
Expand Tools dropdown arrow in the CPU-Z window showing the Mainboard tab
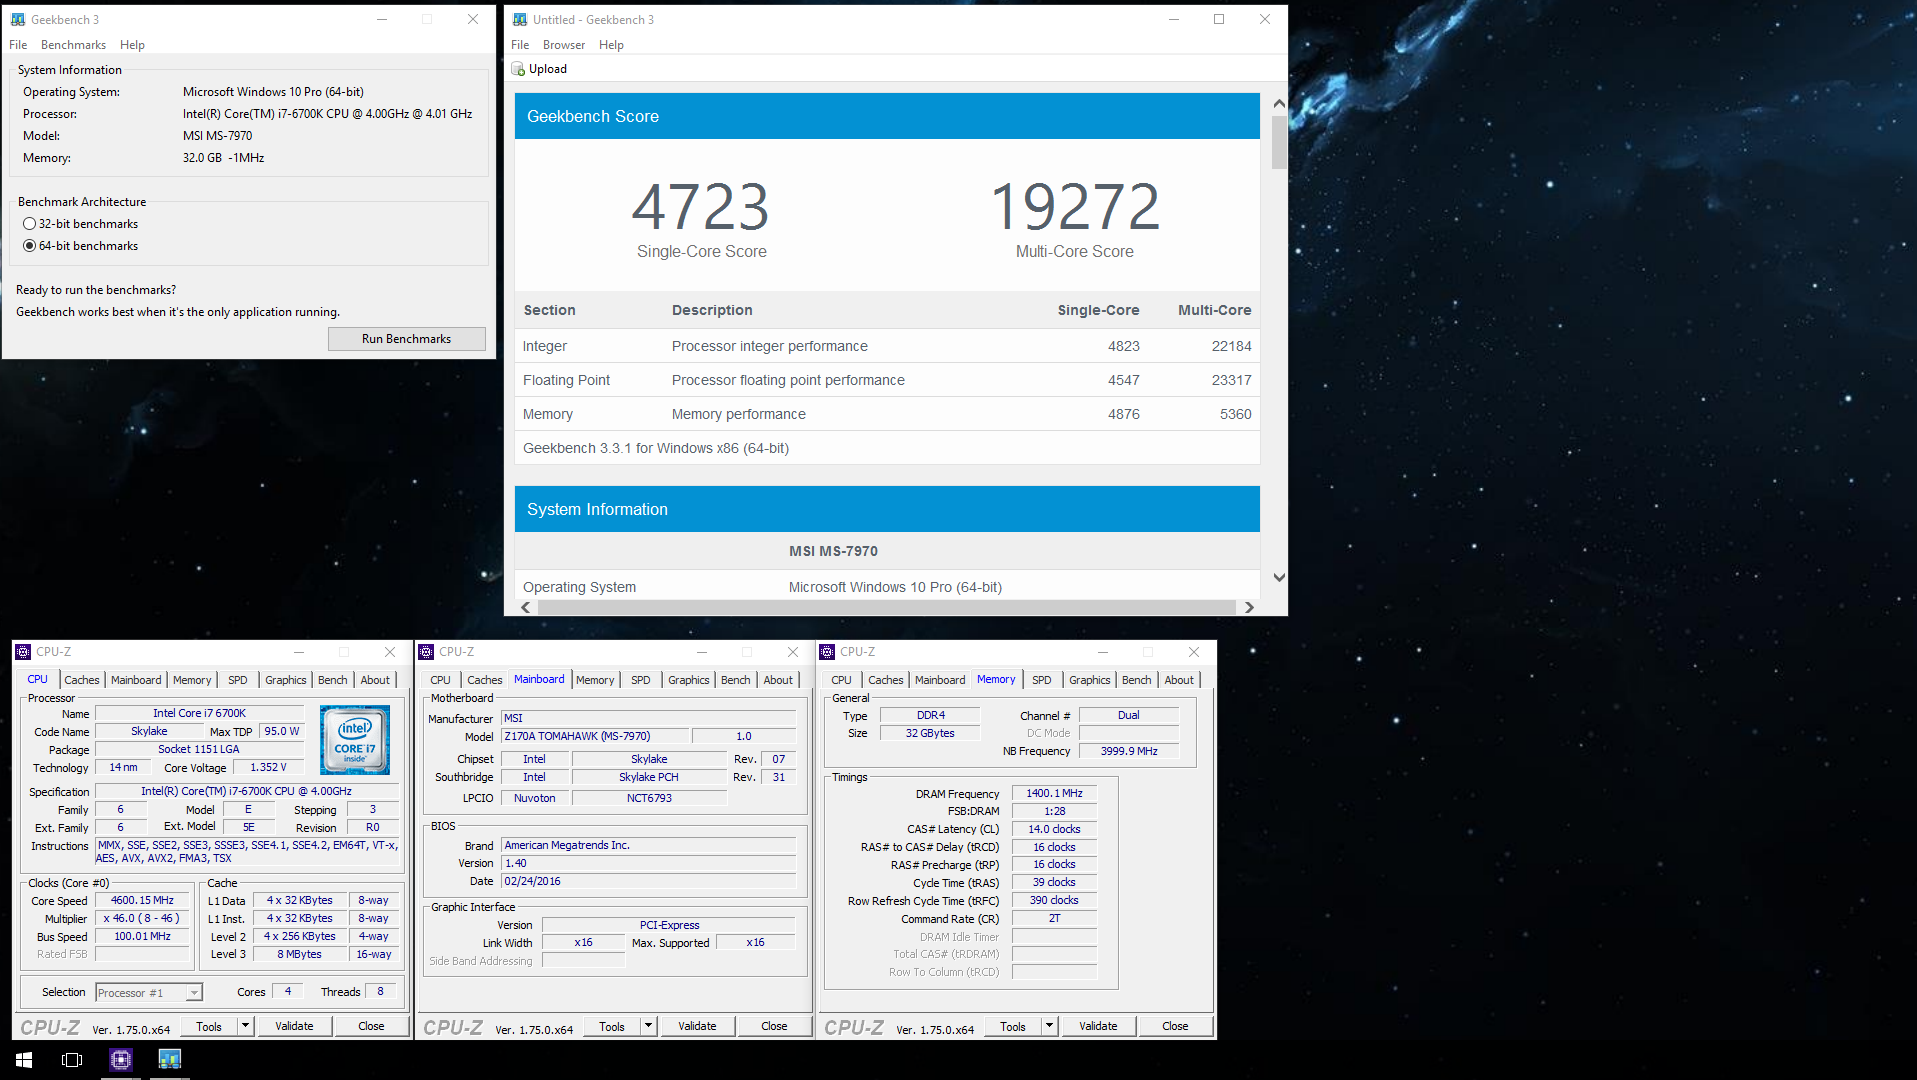click(x=648, y=1026)
